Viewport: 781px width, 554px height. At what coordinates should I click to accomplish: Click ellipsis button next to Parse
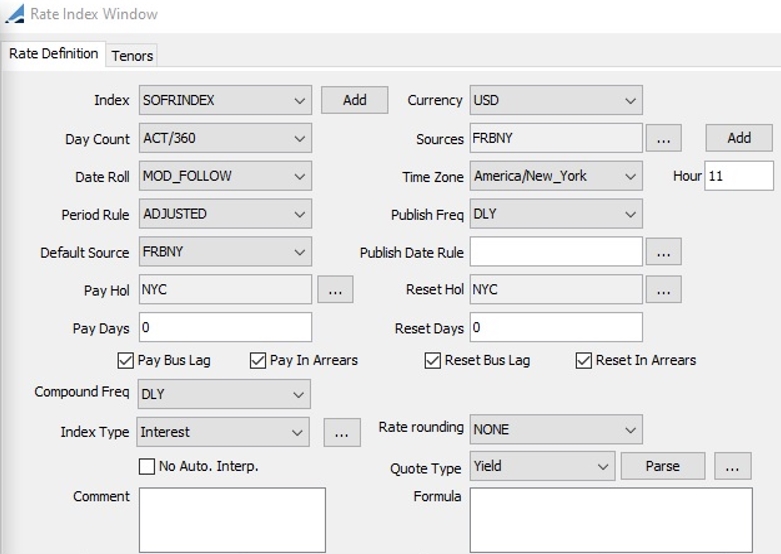tap(732, 466)
